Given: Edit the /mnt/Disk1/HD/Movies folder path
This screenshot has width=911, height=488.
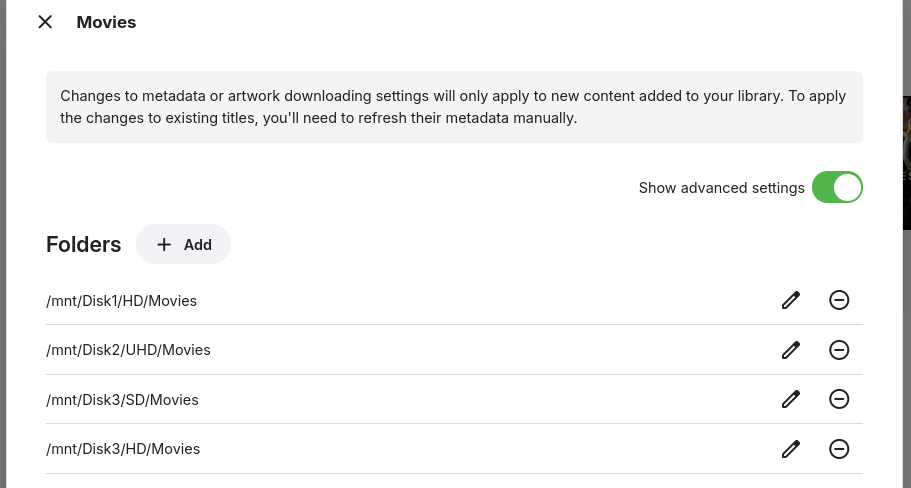Looking at the screenshot, I should pyautogui.click(x=790, y=300).
